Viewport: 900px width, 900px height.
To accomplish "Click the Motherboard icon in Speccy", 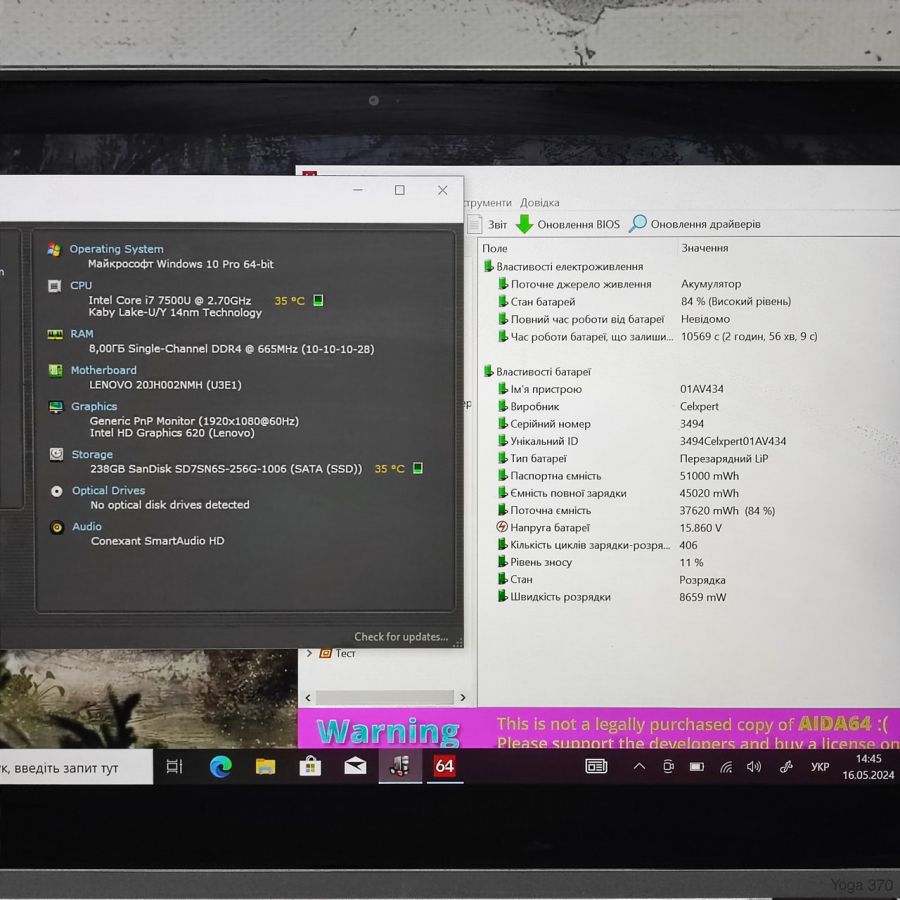I will coord(56,371).
